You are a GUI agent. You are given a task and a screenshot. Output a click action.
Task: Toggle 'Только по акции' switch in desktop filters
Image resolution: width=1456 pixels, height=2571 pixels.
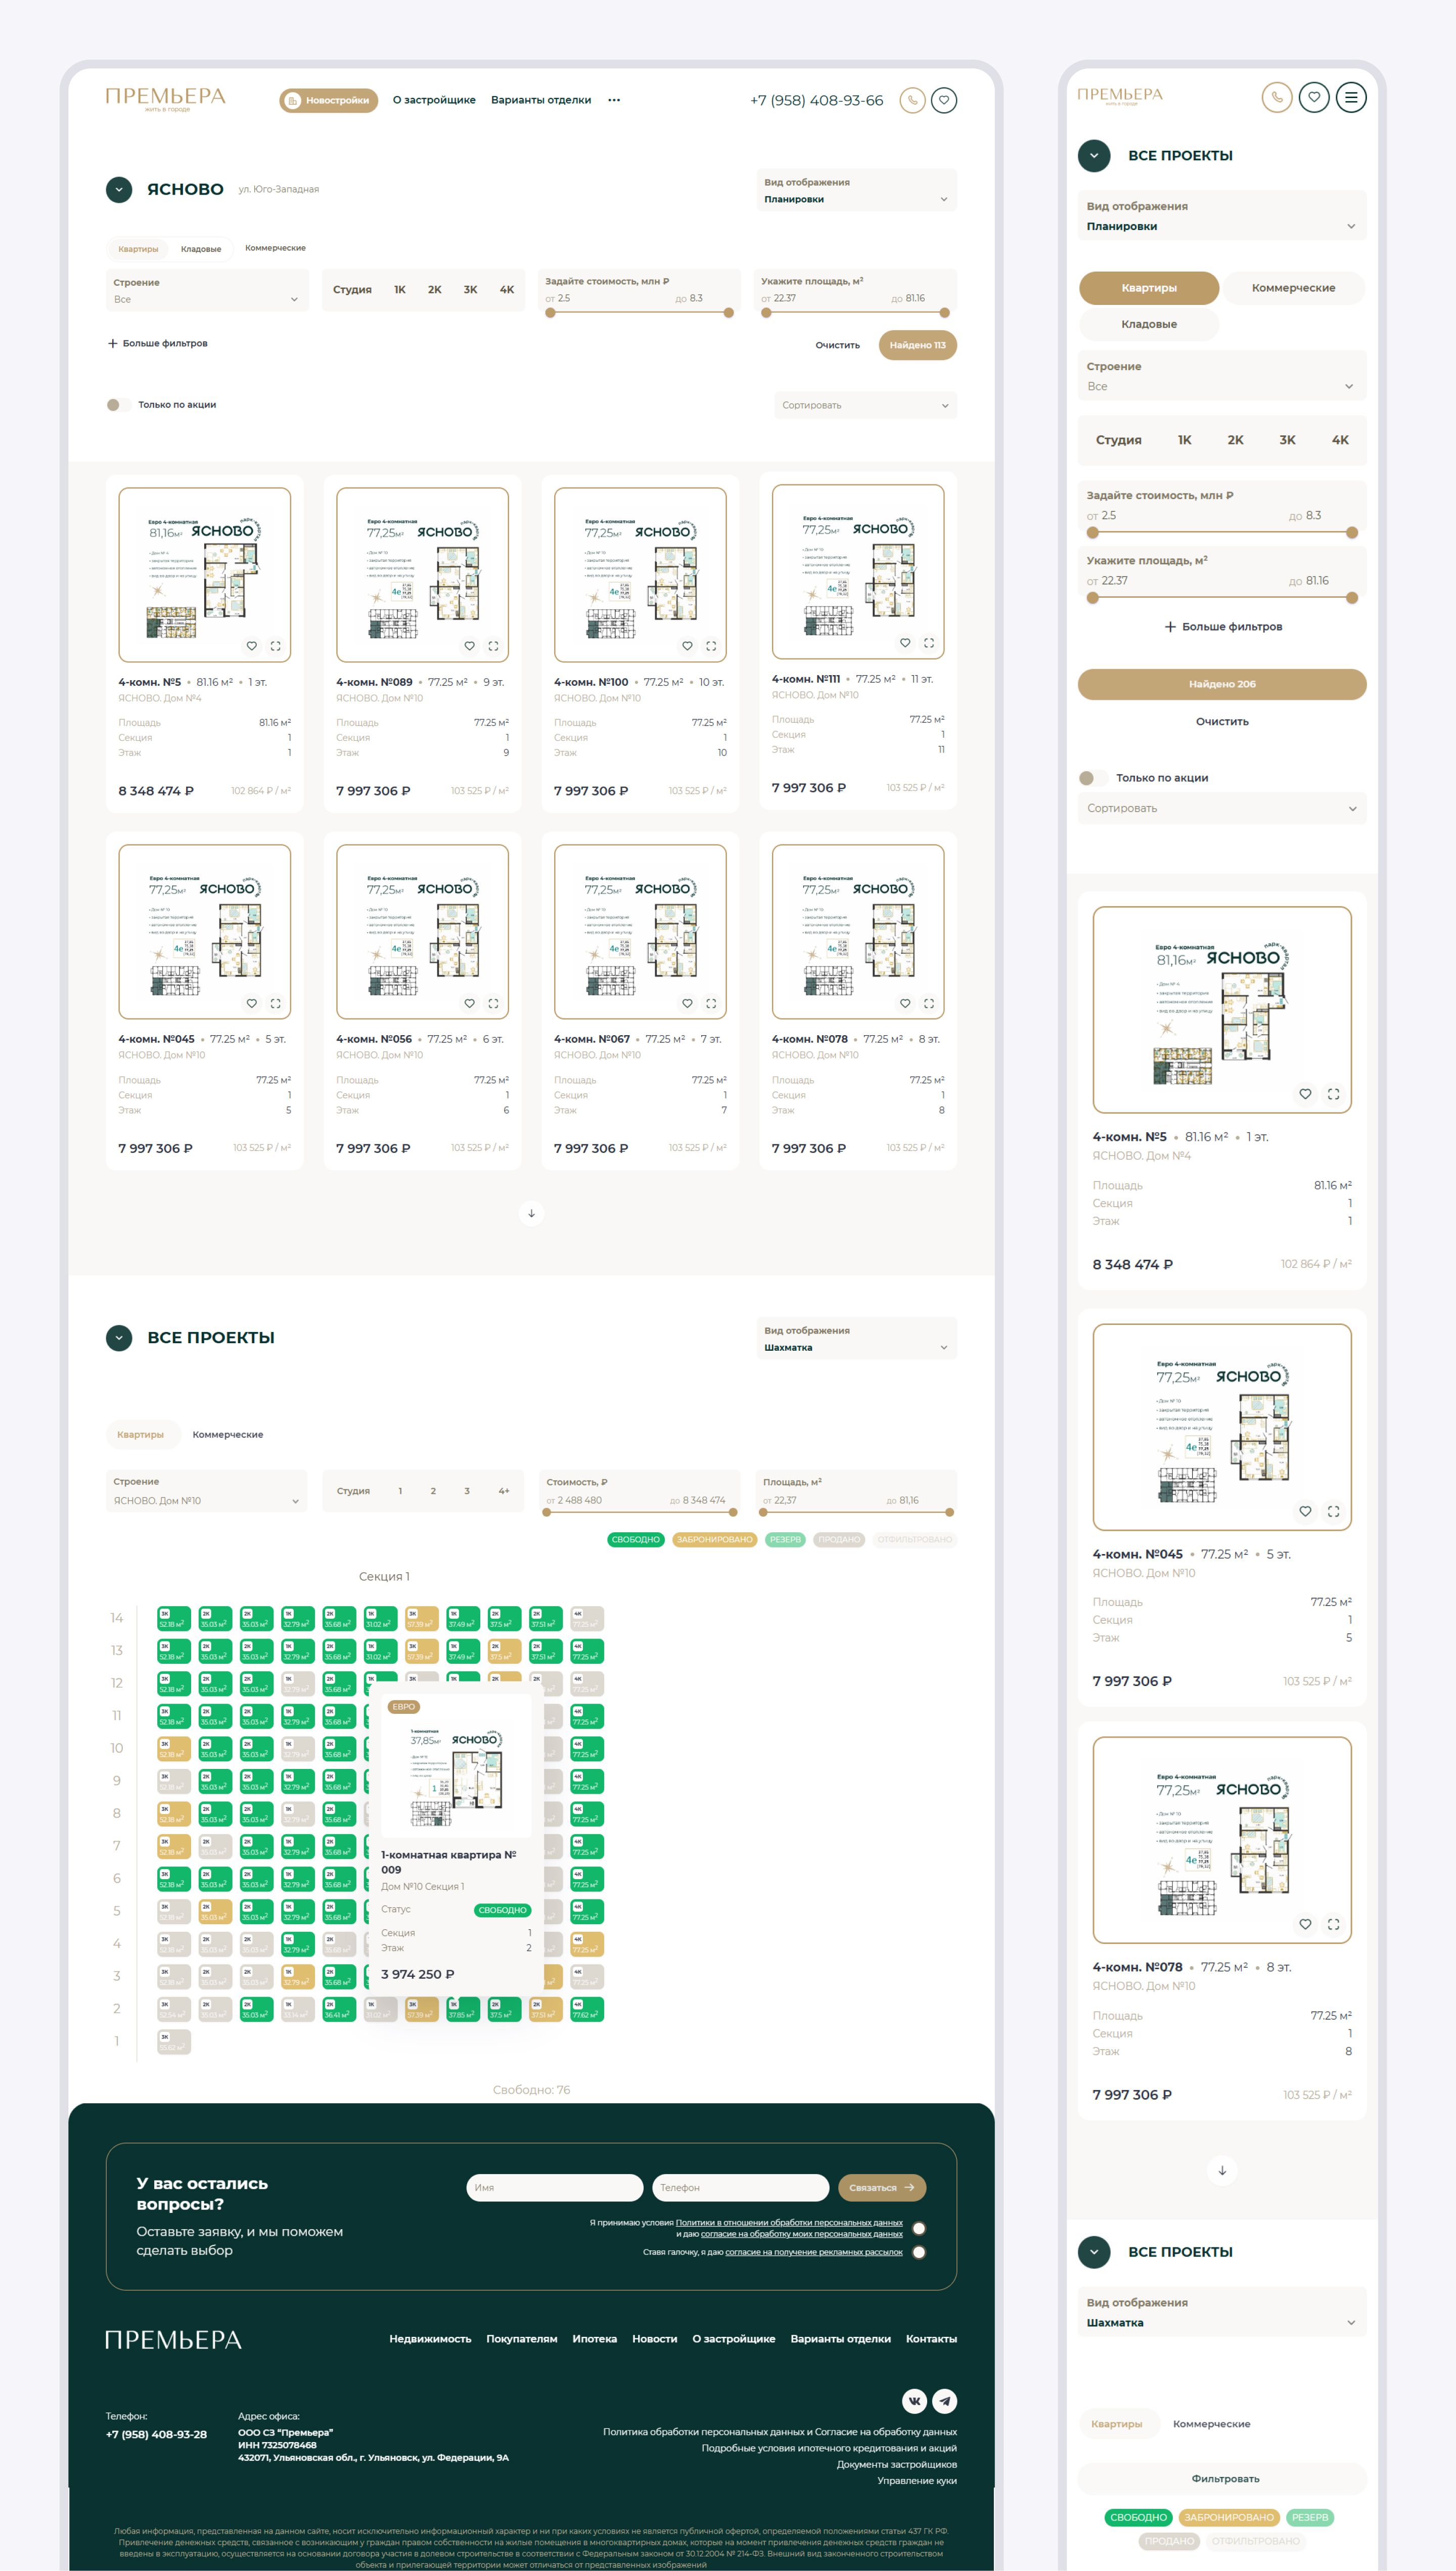(118, 405)
